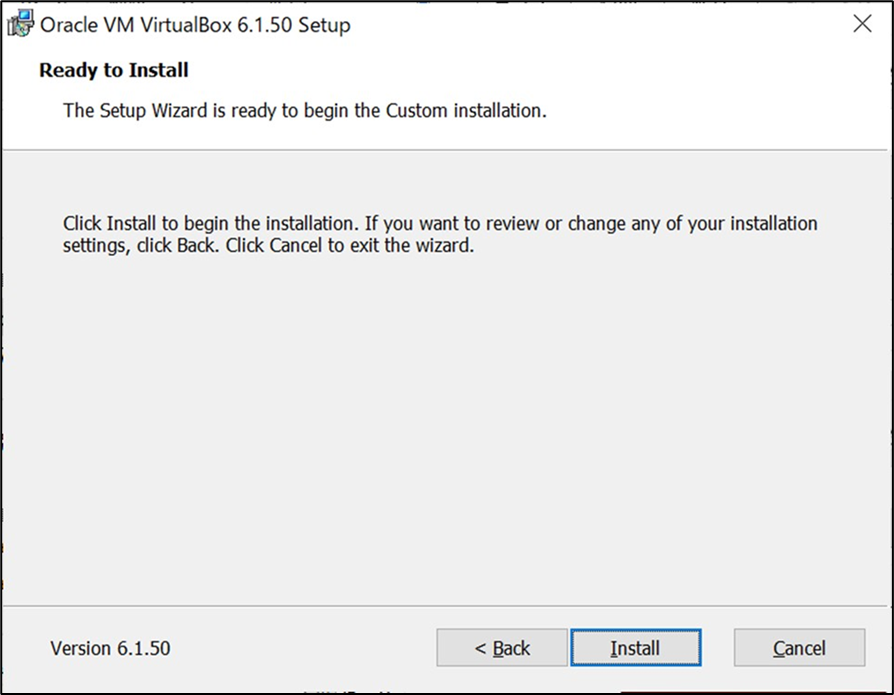Click the Oracle VM VirtualBox 6.1.50 Setup title
This screenshot has width=894, height=695.
coord(195,25)
